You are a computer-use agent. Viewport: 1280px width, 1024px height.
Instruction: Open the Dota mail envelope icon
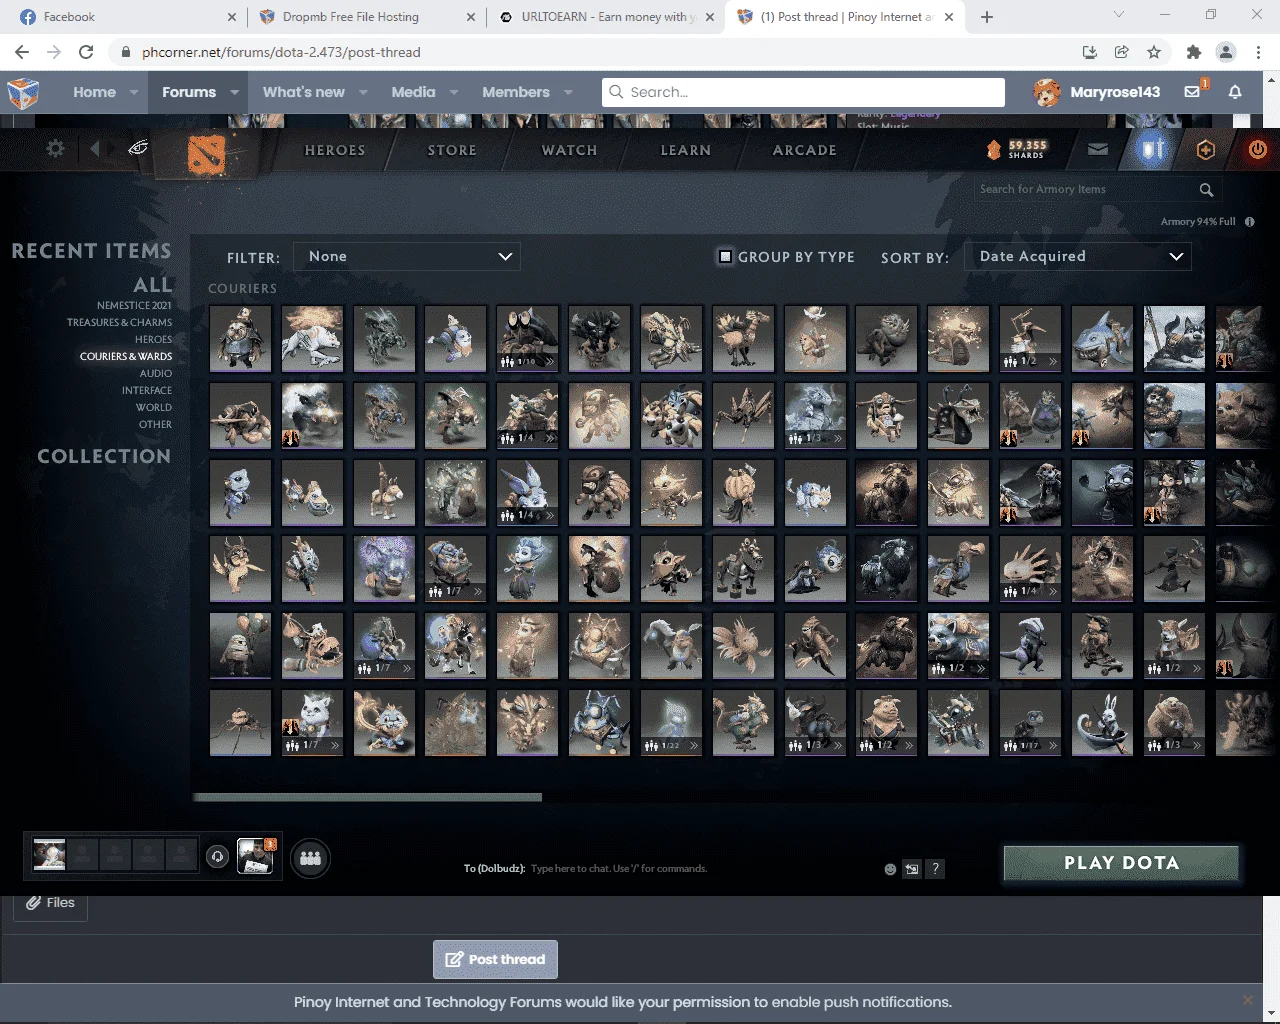click(x=1098, y=149)
